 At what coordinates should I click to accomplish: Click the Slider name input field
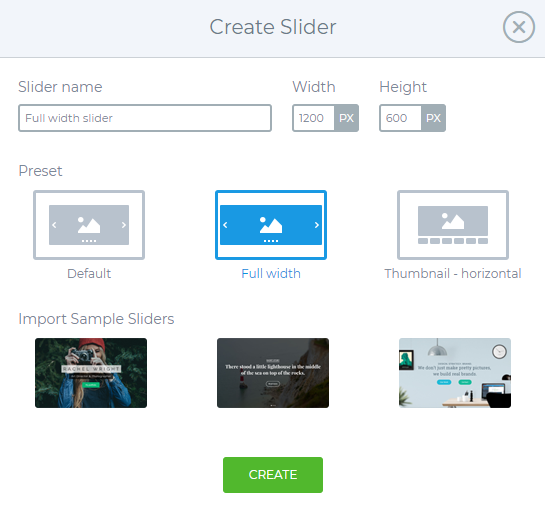click(145, 118)
